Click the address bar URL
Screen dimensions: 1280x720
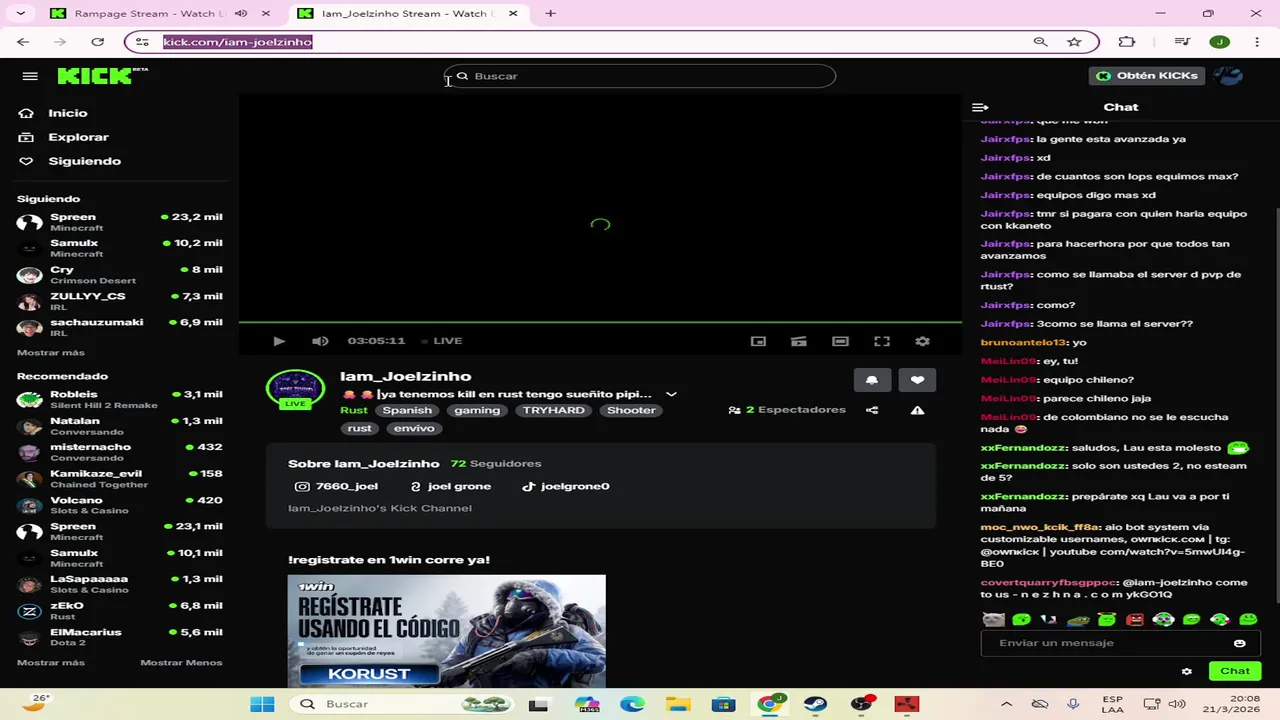pos(237,42)
